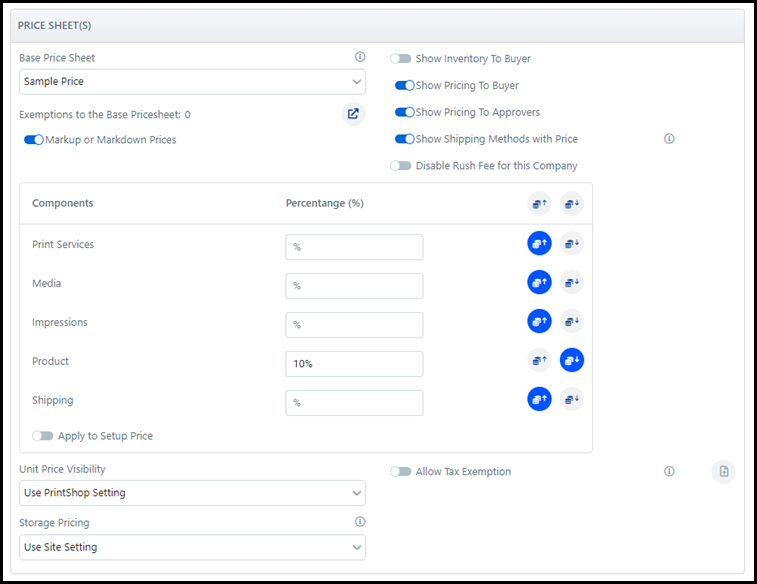Image resolution: width=757 pixels, height=584 pixels.
Task: Expand the Unit Price Visibility dropdown
Action: point(192,493)
